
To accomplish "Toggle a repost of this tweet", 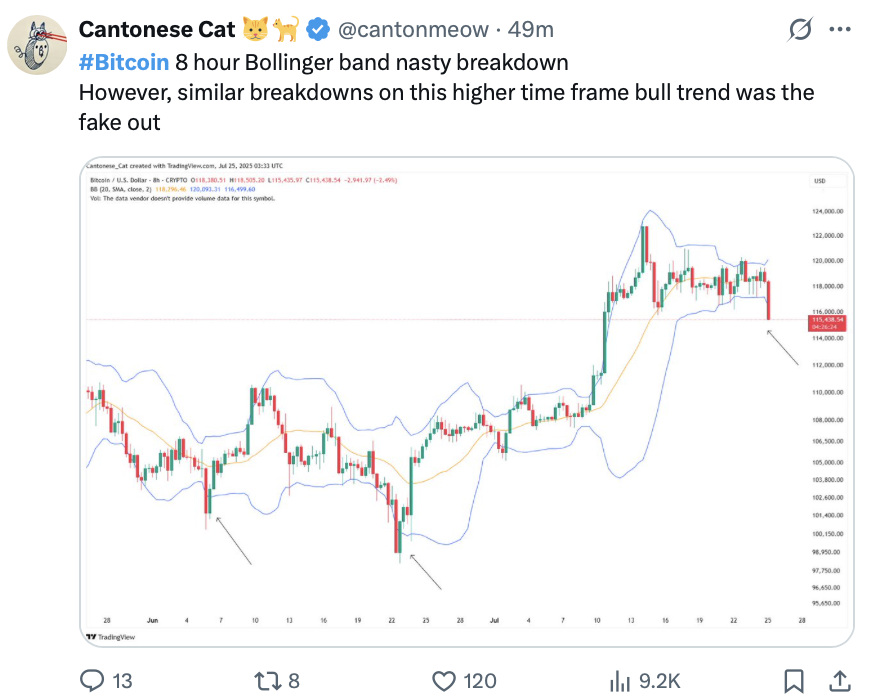I will (x=268, y=680).
